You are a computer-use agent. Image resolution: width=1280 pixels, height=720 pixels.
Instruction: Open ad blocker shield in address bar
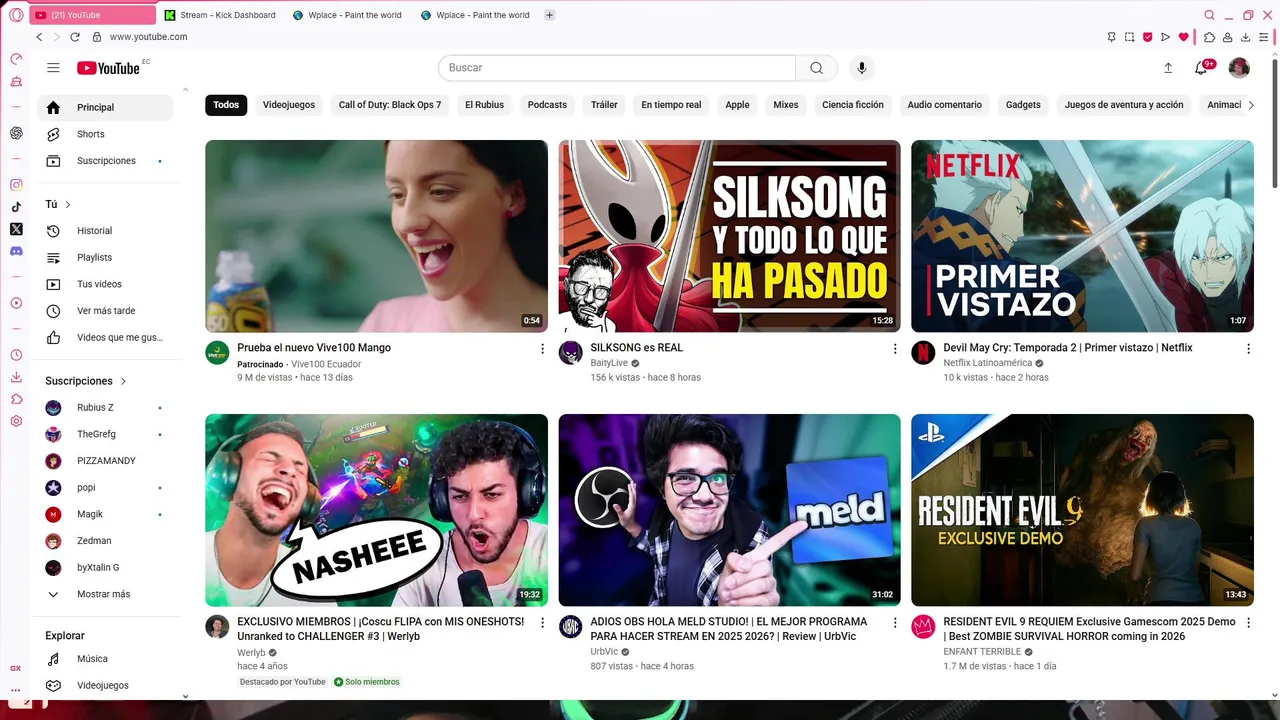tap(1147, 37)
